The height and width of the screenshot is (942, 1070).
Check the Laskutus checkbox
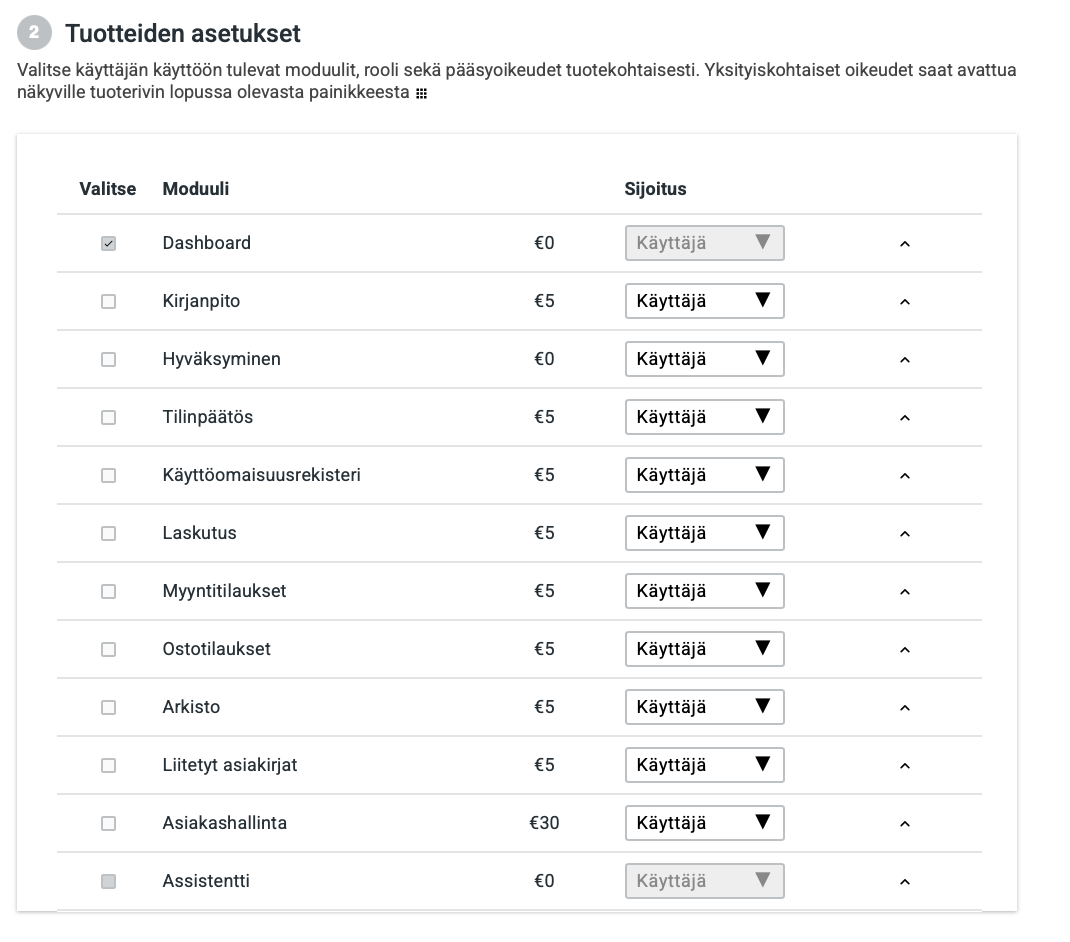[x=108, y=533]
